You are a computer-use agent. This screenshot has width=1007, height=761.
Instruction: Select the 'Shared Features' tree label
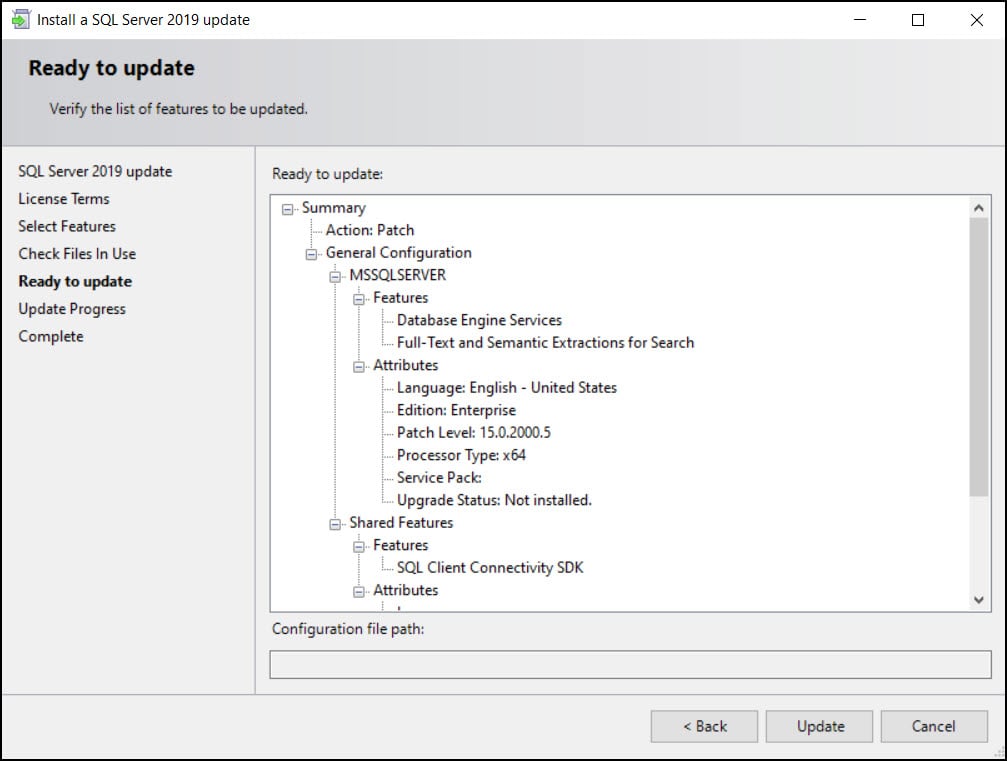(x=401, y=523)
